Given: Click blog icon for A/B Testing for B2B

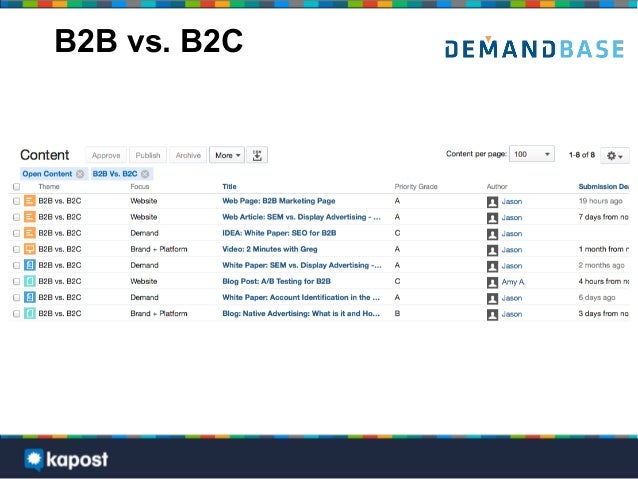Looking at the screenshot, I should (x=30, y=281).
